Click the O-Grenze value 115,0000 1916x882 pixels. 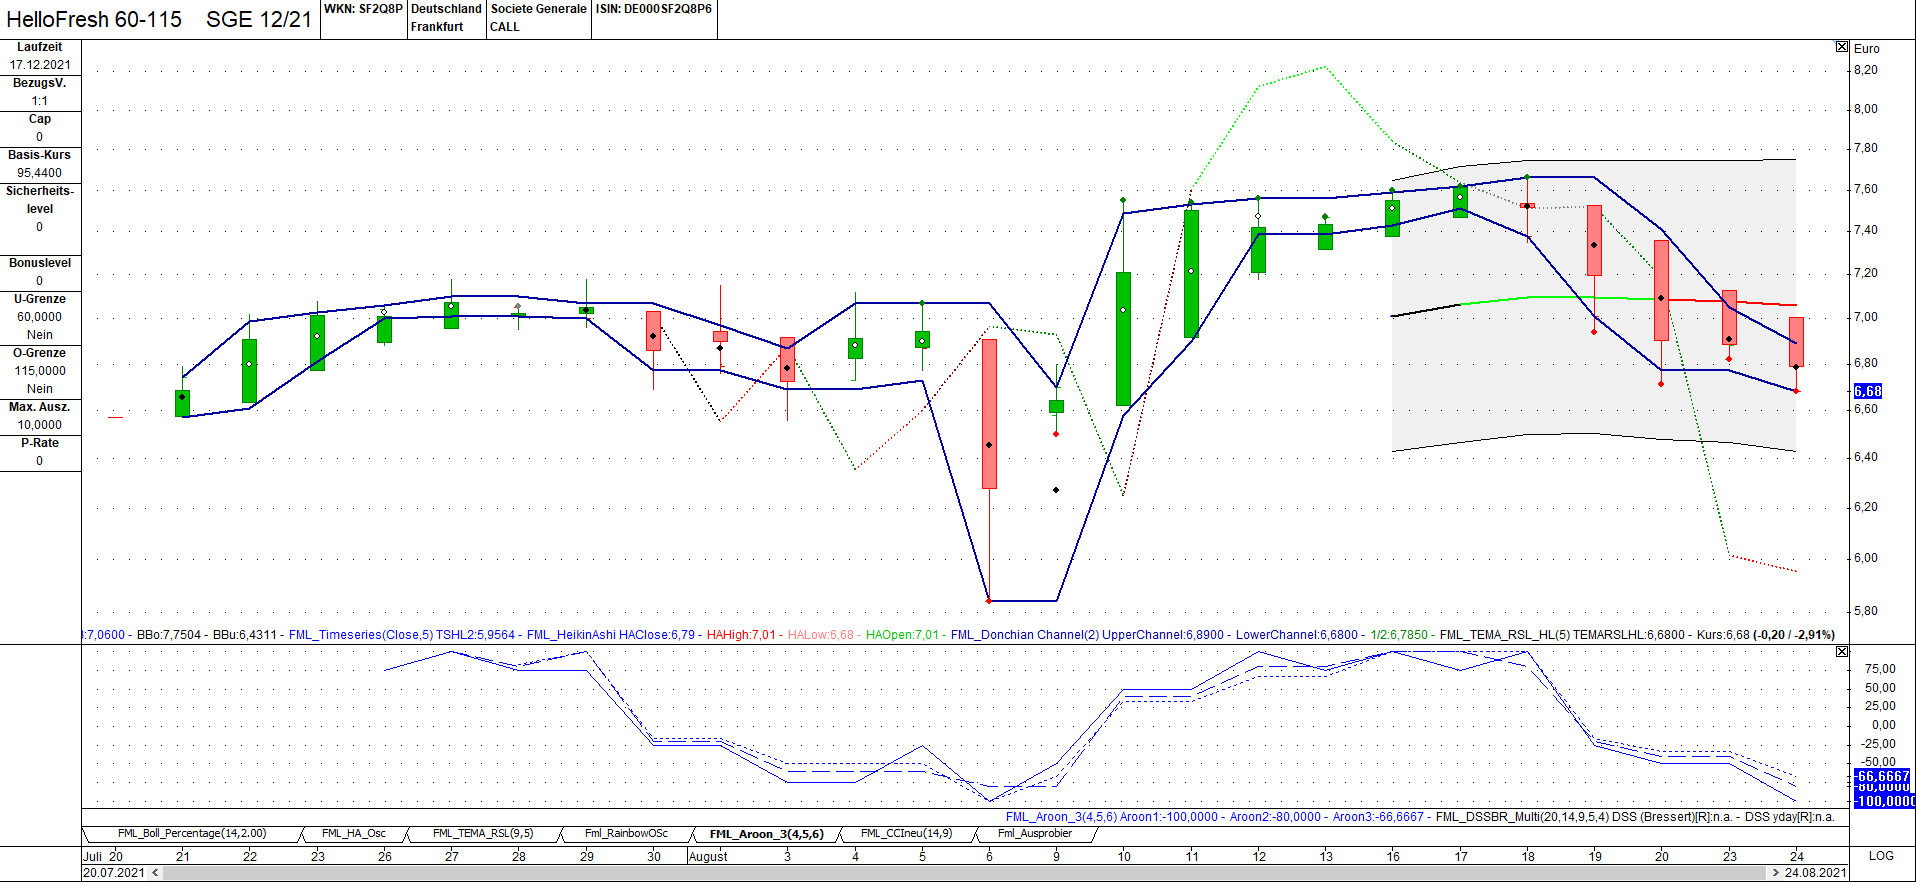(40, 371)
